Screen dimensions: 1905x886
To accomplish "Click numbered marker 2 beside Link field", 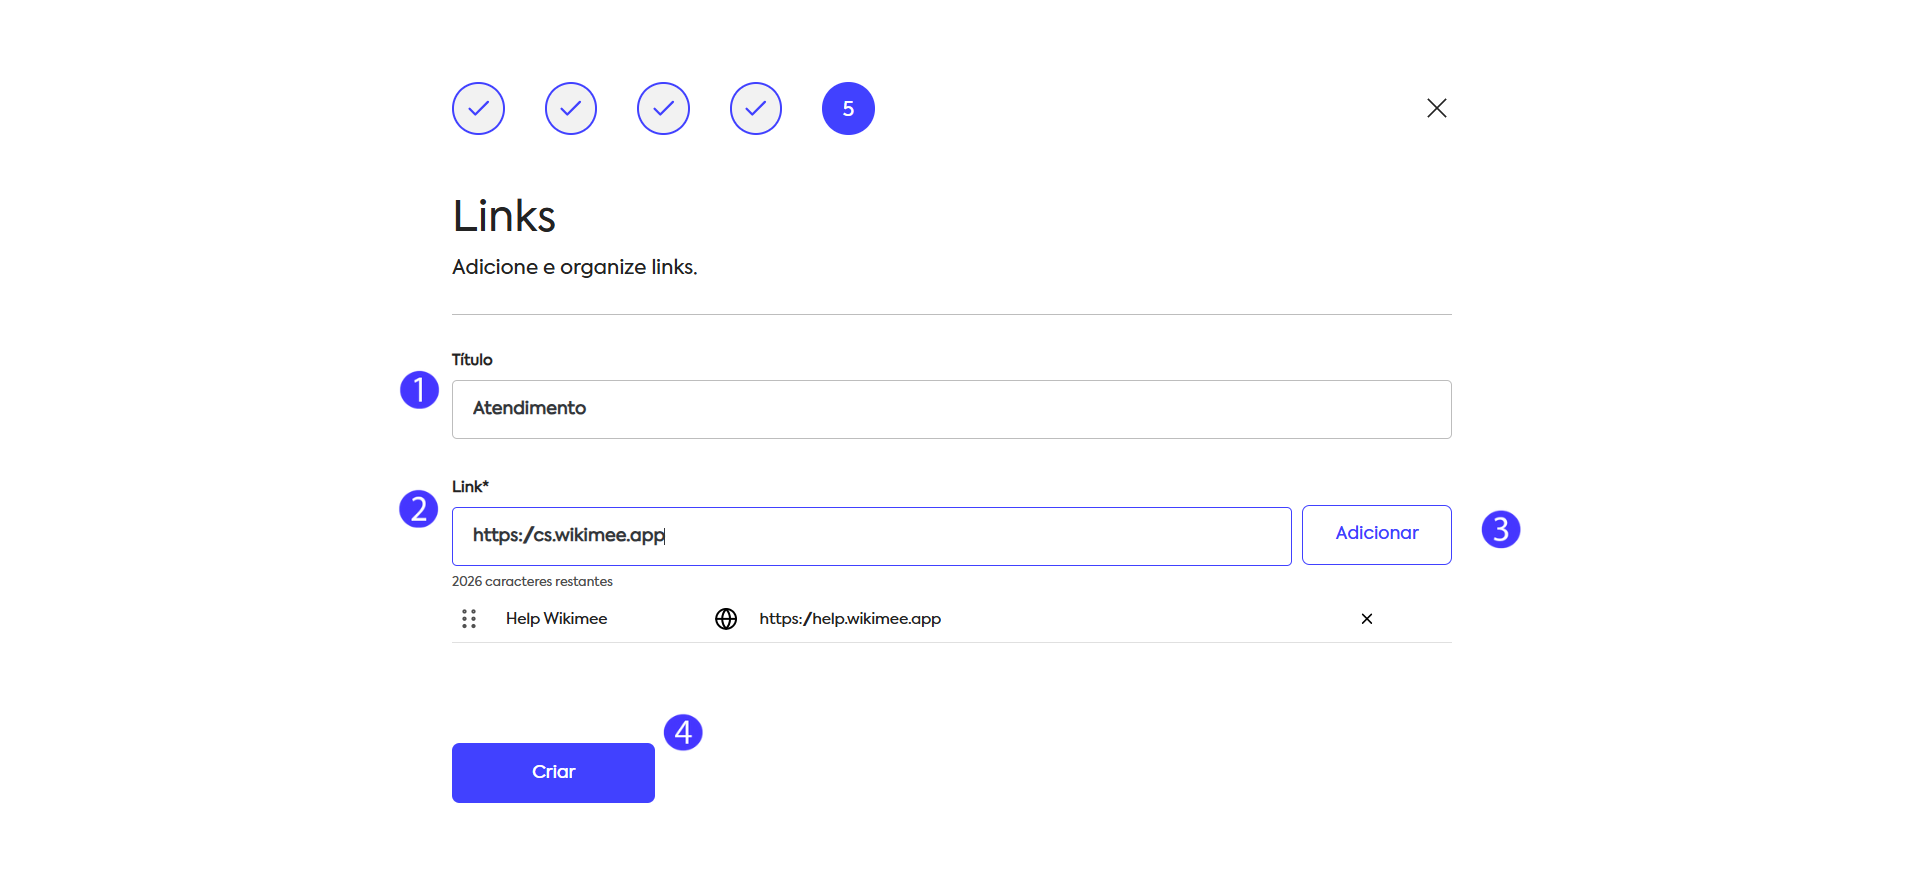I will [419, 509].
